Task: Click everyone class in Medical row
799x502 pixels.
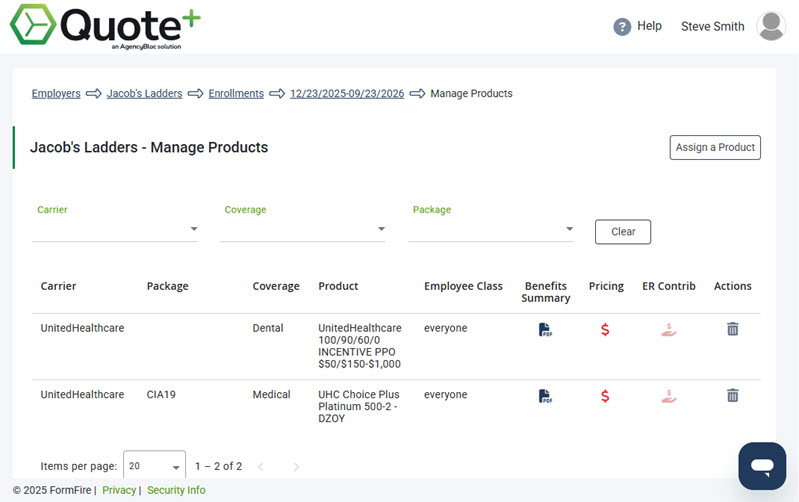Action: point(445,394)
